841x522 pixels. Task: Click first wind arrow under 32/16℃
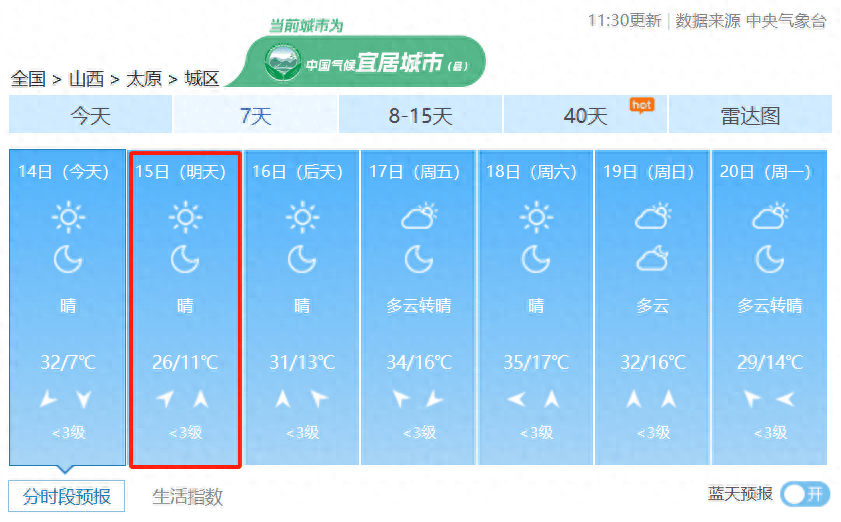point(634,399)
